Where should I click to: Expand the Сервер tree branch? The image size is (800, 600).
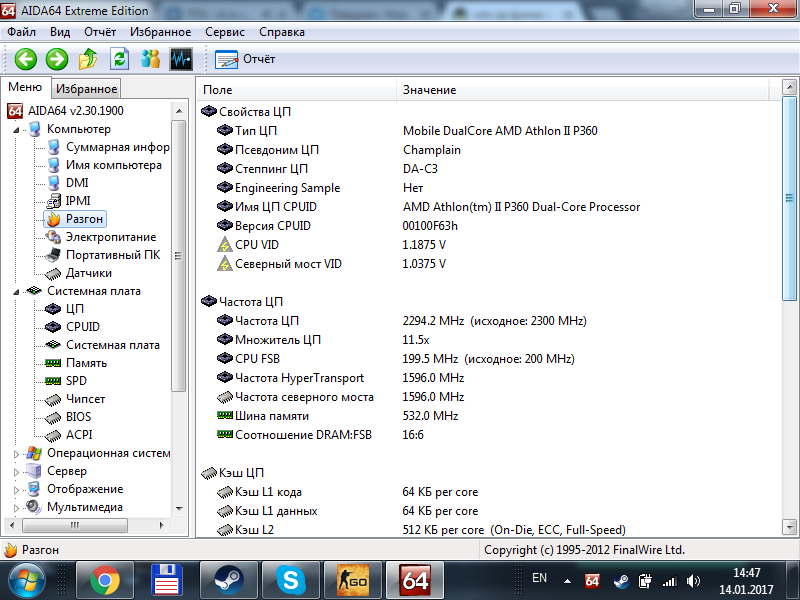(16, 471)
